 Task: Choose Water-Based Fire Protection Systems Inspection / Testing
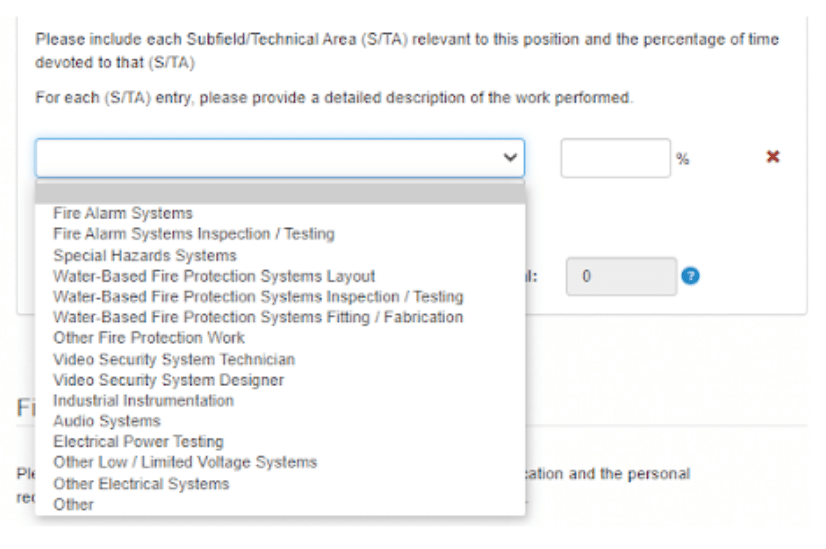pyautogui.click(x=258, y=296)
